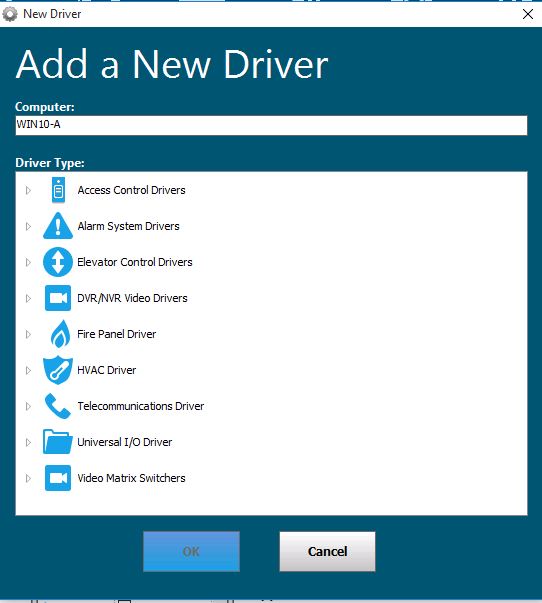Click the Alarm System Drivers warning triangle icon

(x=58, y=226)
